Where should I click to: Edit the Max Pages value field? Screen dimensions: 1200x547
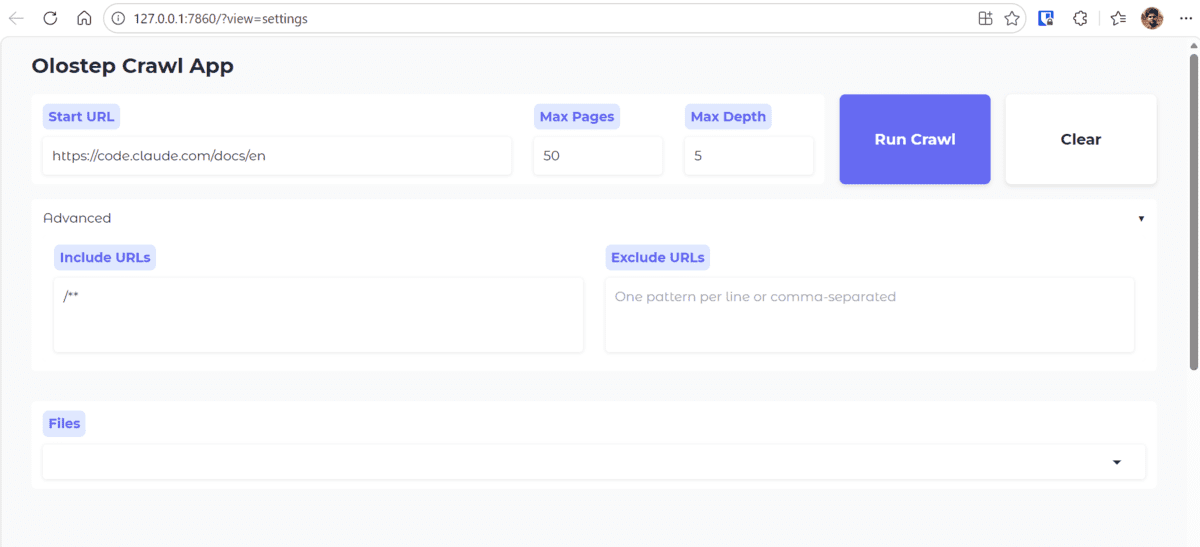tap(598, 156)
